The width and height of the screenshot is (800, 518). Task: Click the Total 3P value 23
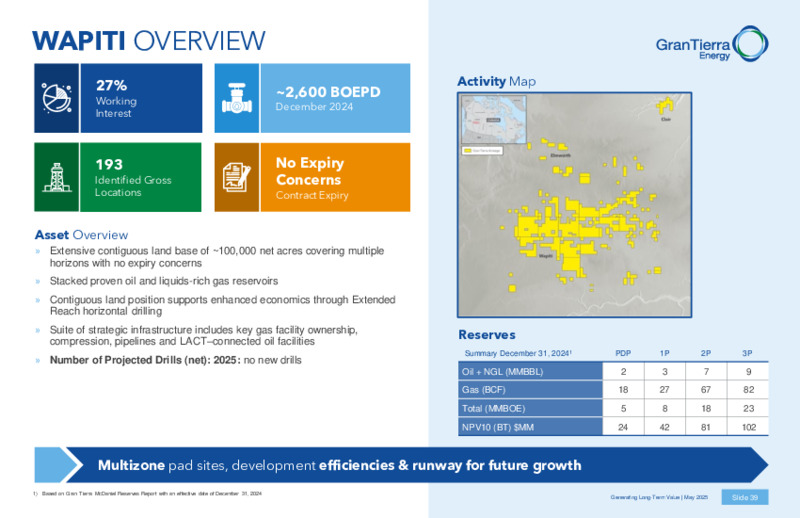pos(748,409)
